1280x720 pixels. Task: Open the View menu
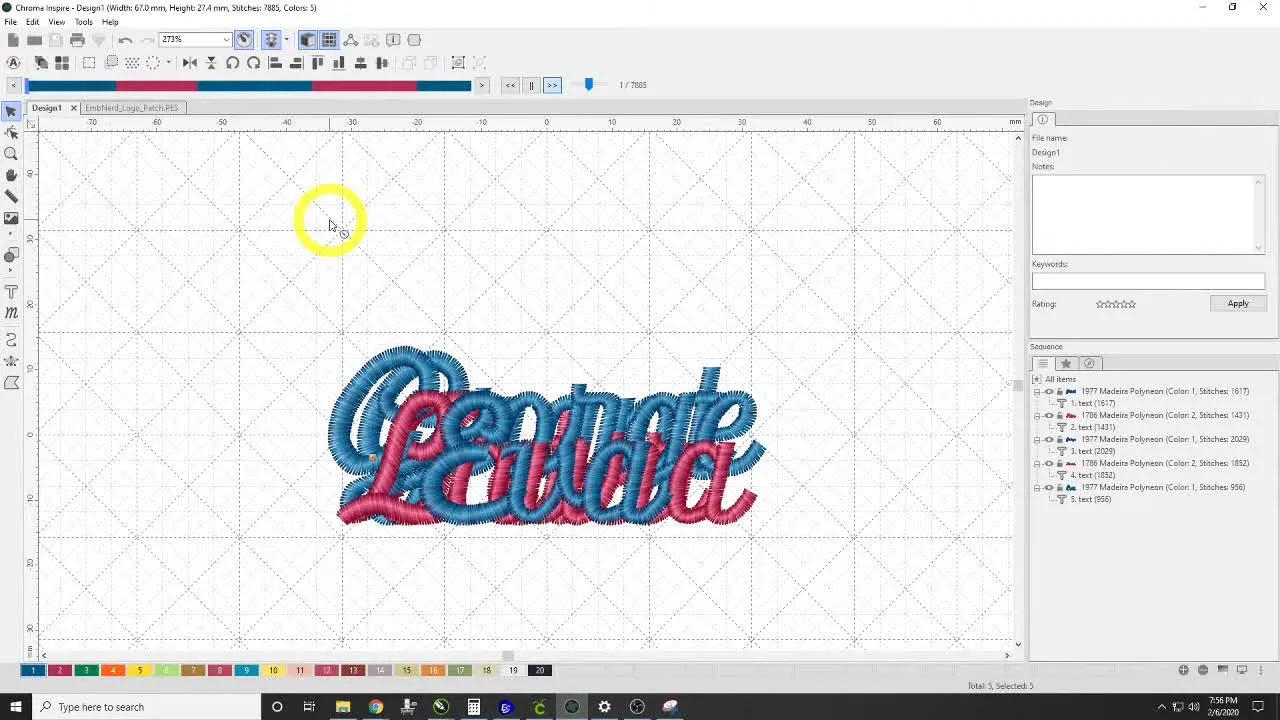[57, 22]
